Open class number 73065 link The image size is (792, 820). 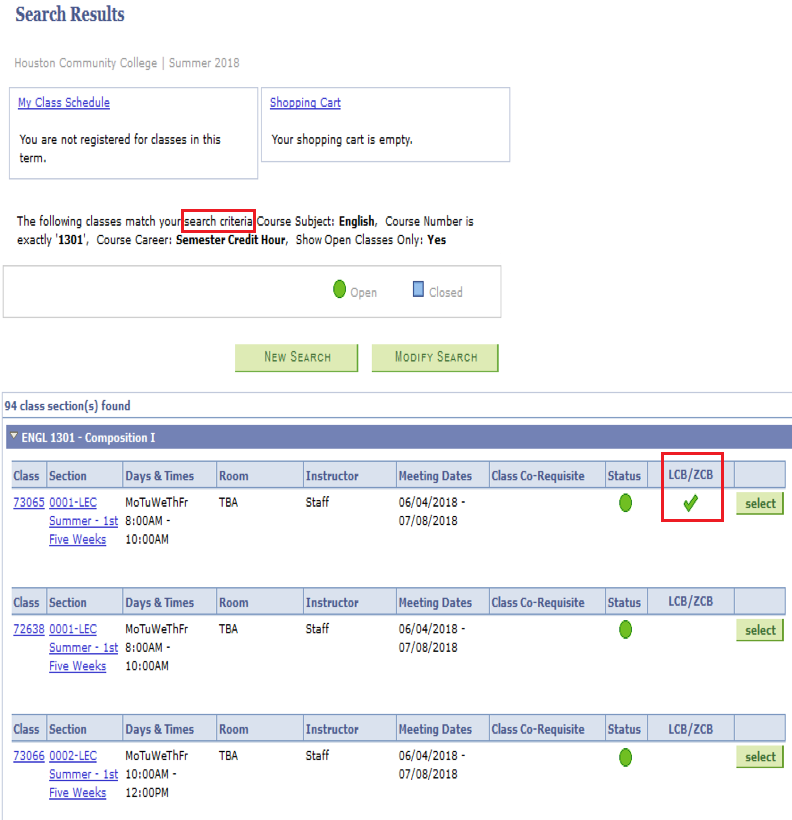29,503
